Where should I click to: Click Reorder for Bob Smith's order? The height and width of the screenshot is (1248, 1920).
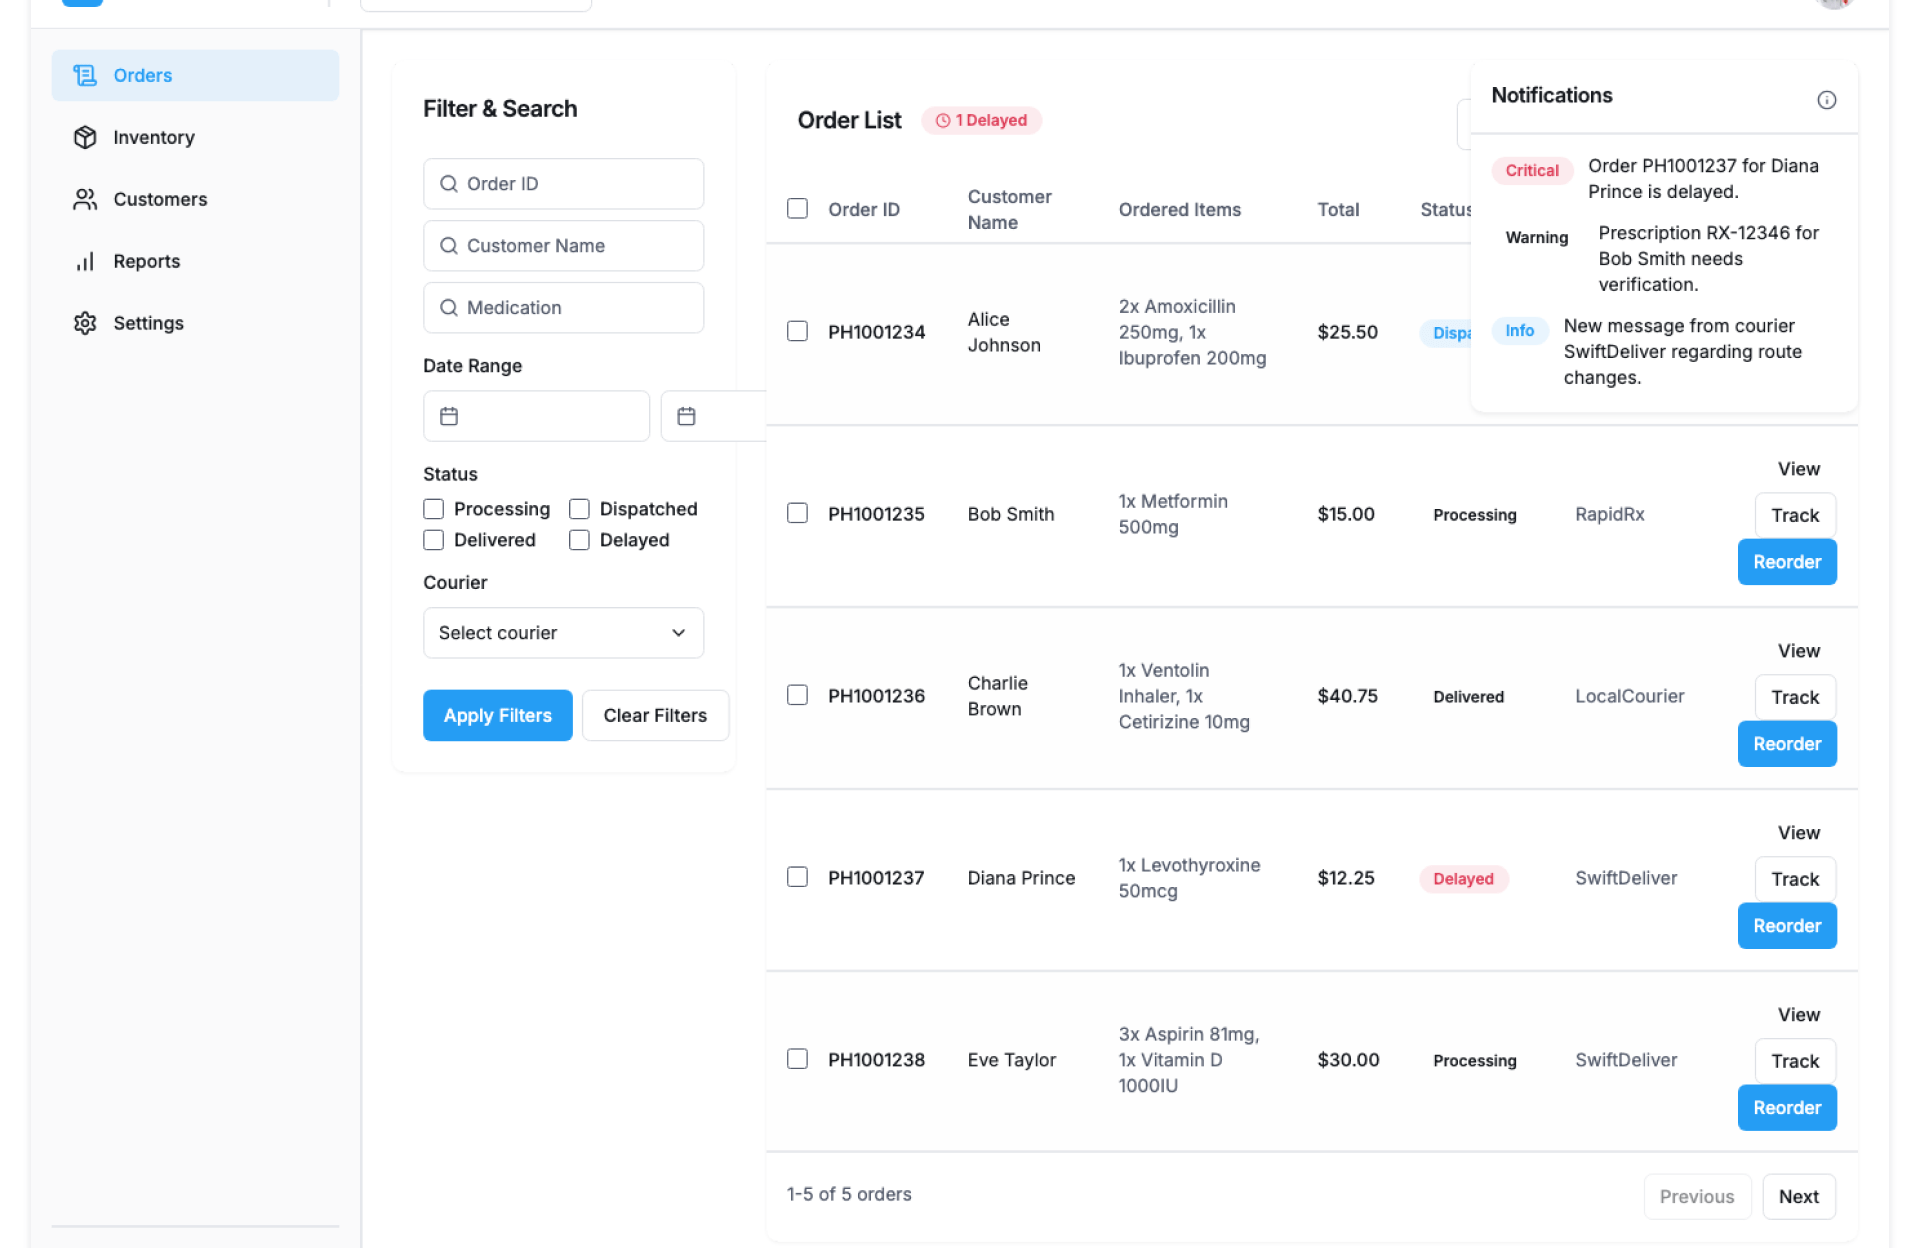tap(1786, 562)
